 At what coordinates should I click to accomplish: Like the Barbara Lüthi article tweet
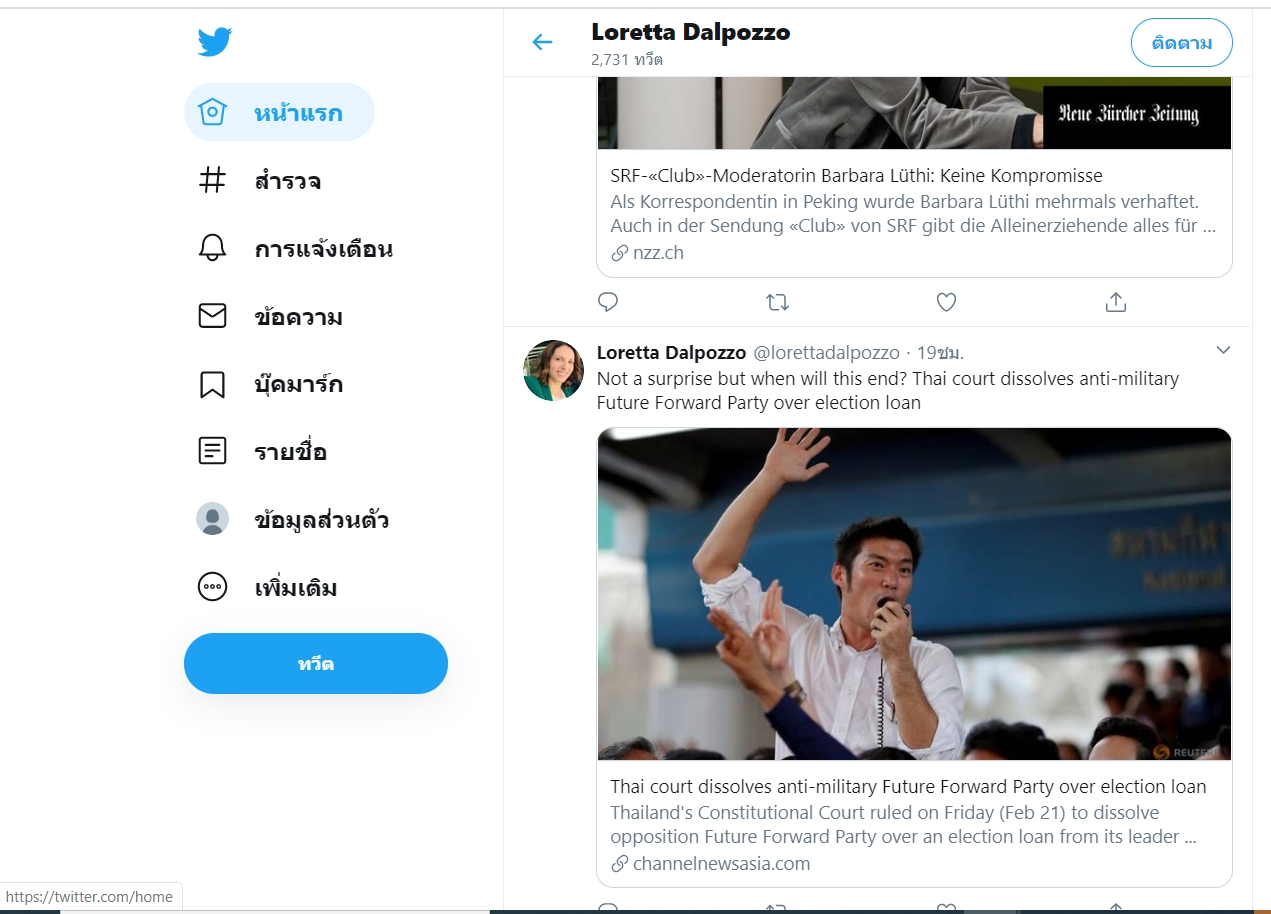[x=946, y=301]
